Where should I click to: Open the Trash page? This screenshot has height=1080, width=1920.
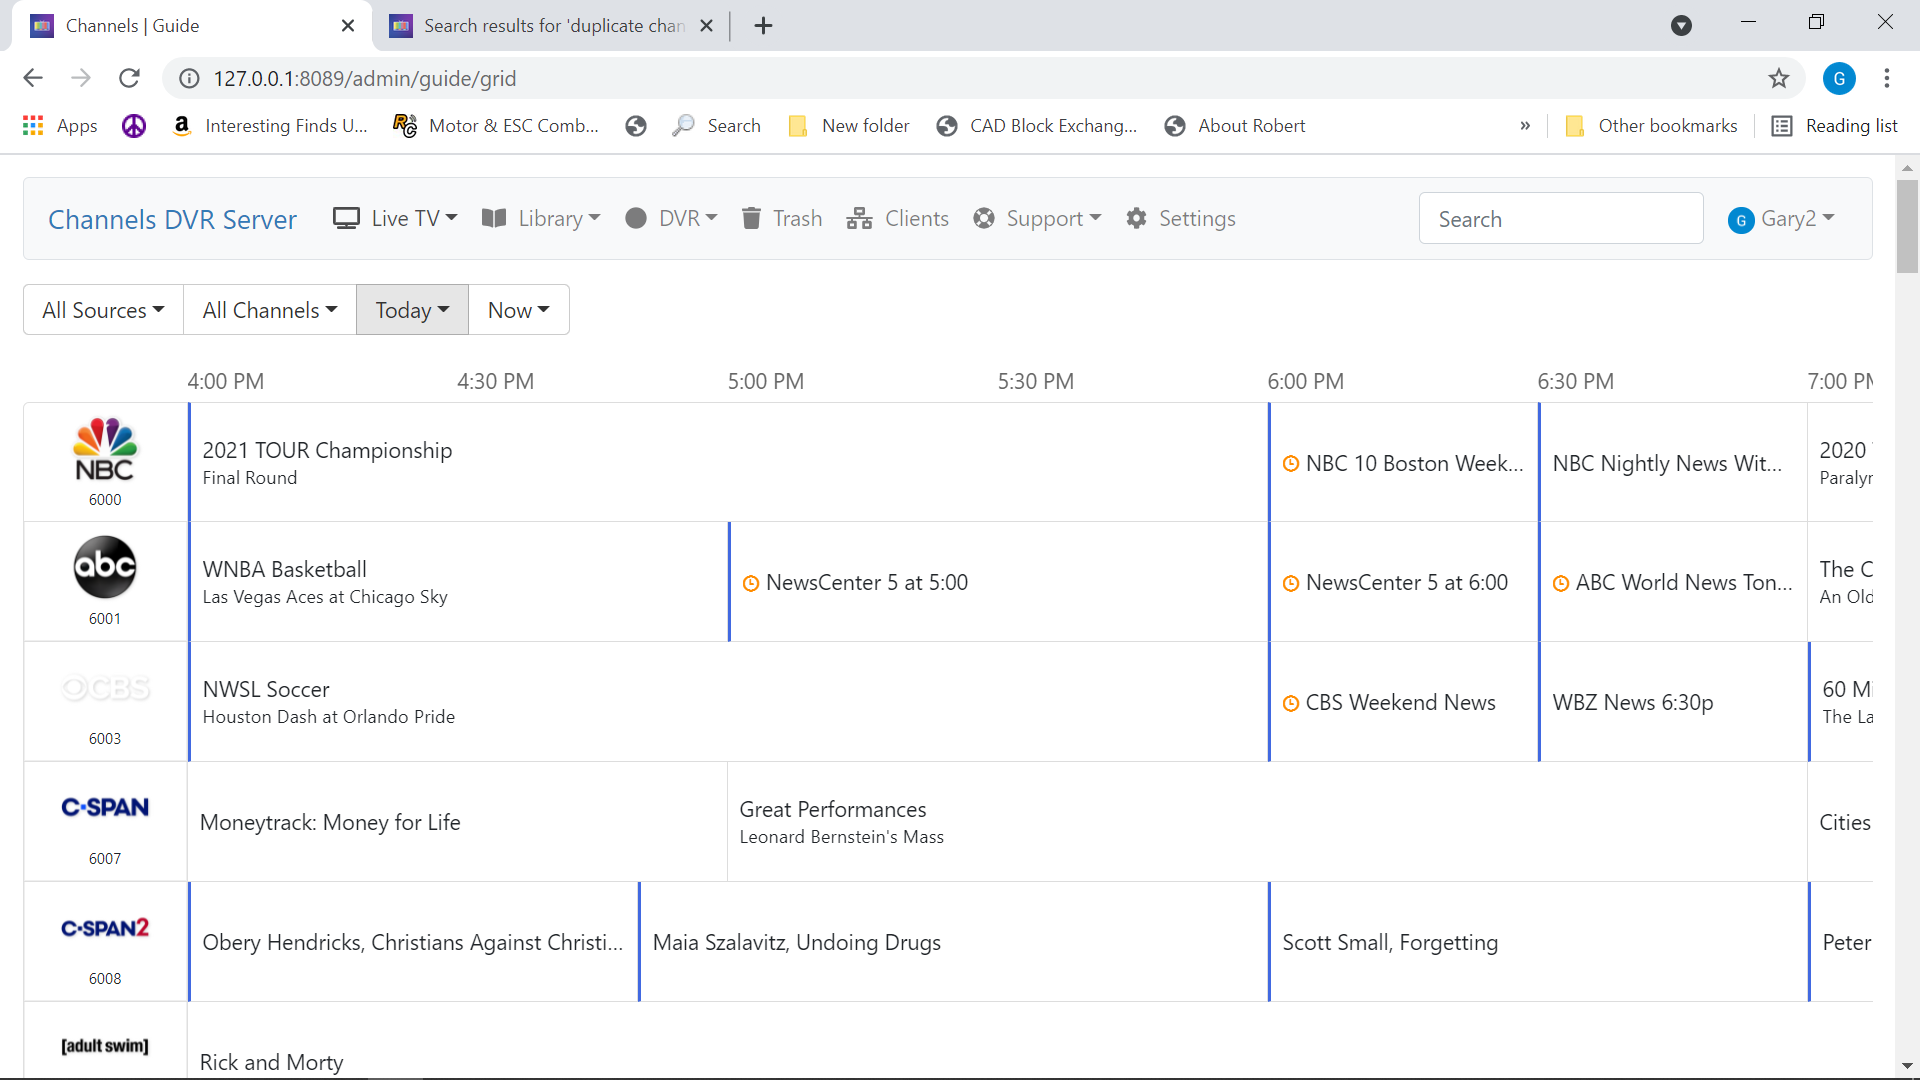coord(782,218)
